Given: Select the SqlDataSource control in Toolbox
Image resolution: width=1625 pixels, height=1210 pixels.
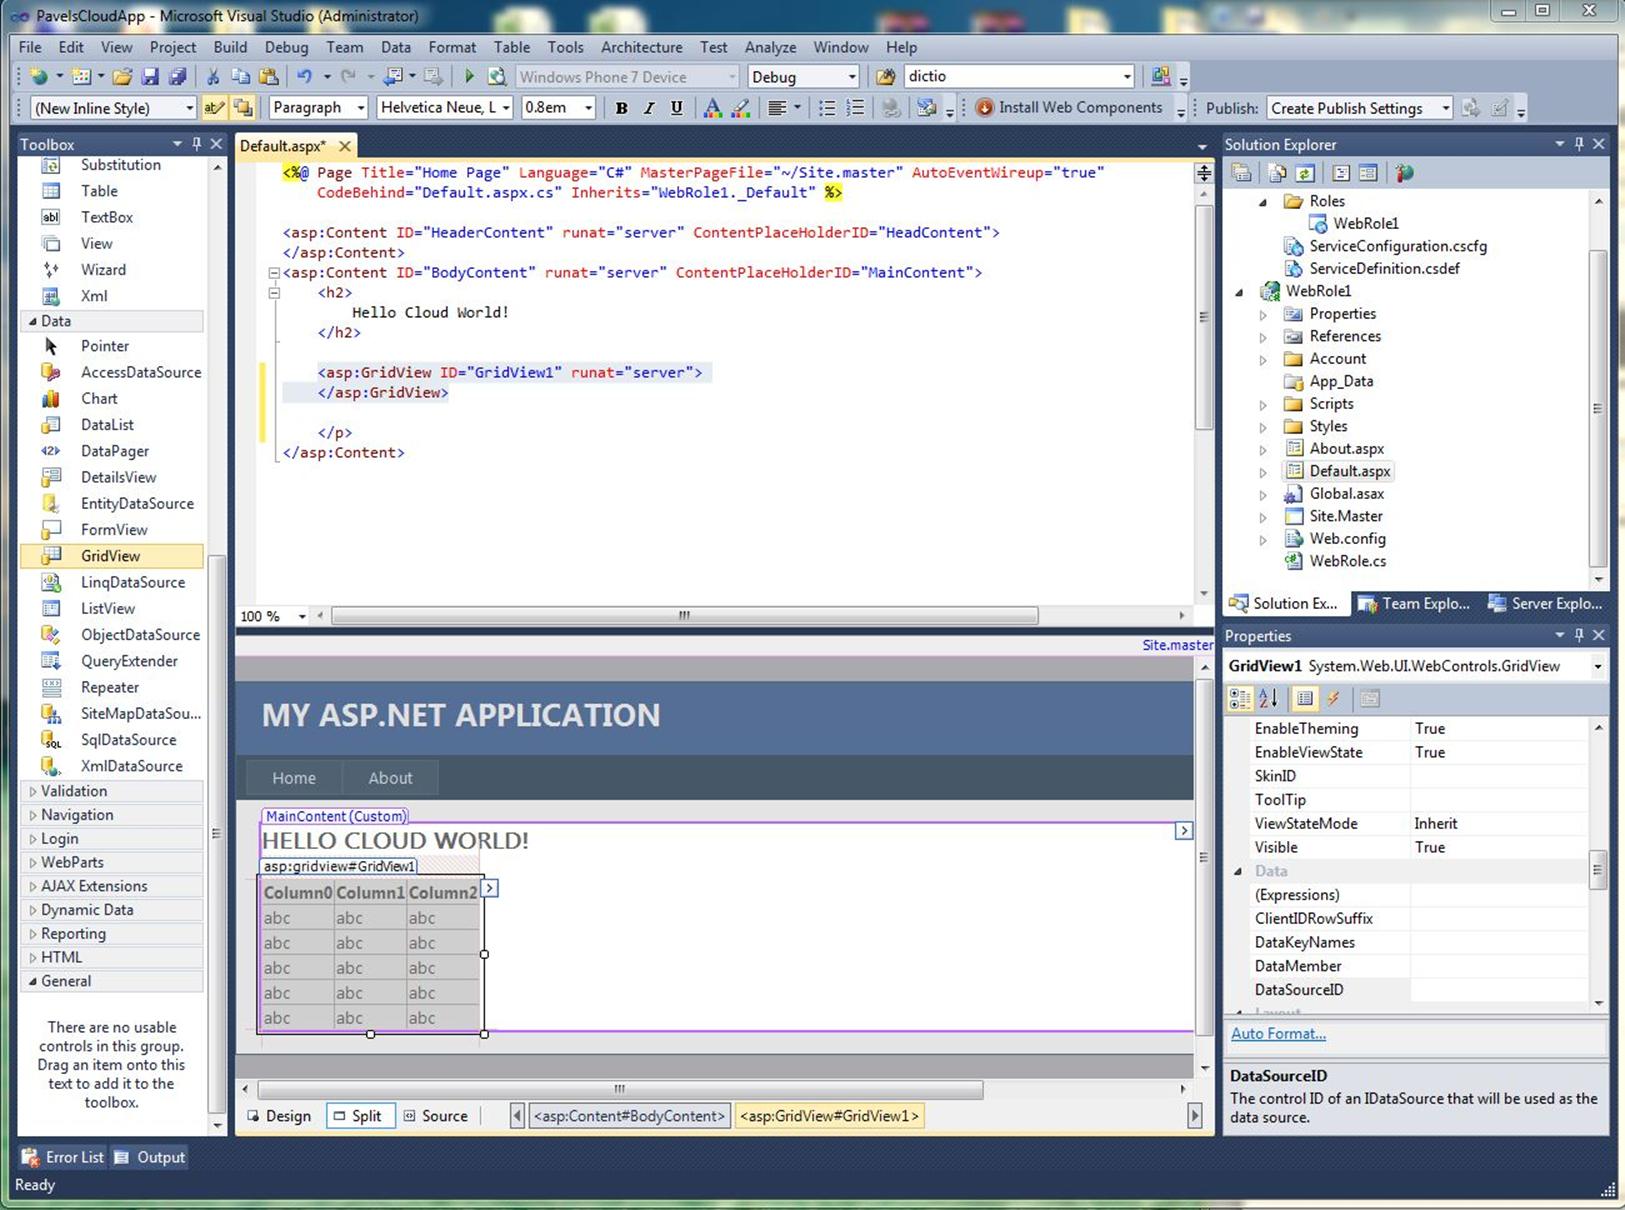Looking at the screenshot, I should (x=128, y=739).
